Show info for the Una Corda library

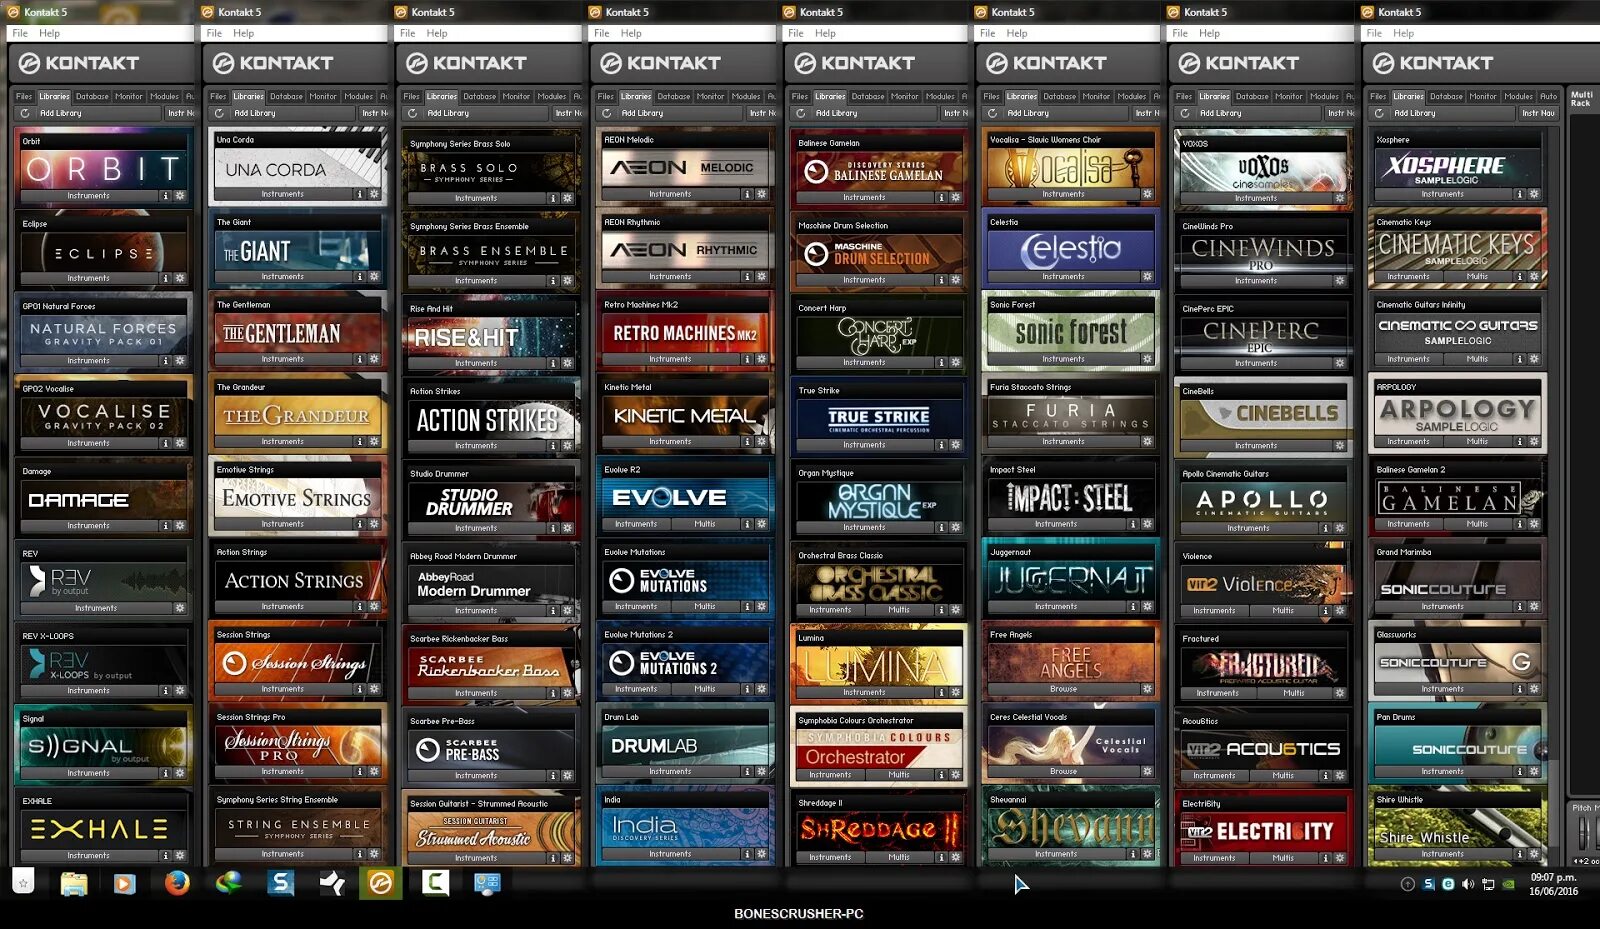coord(360,194)
